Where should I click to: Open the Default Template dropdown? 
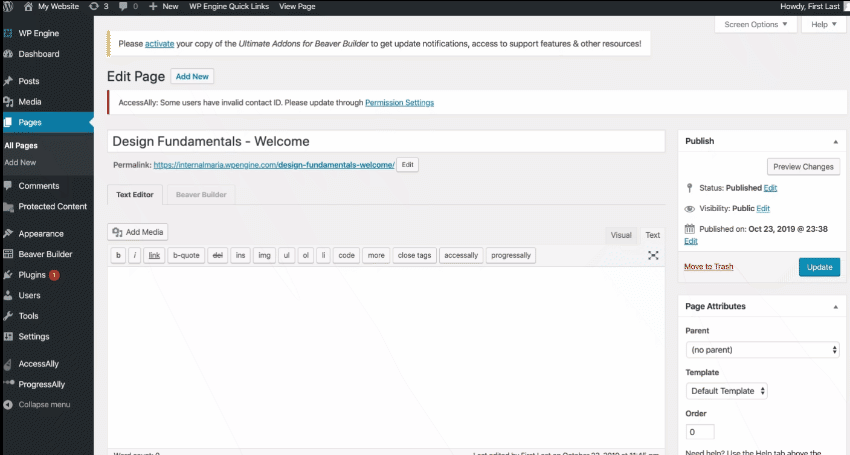pyautogui.click(x=726, y=391)
